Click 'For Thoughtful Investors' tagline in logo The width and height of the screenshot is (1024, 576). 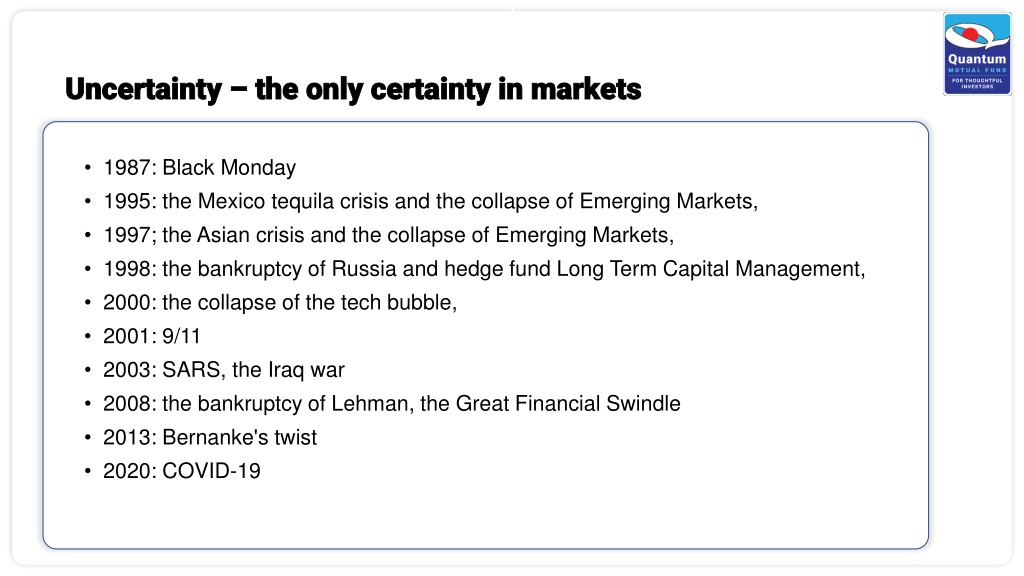pos(977,83)
